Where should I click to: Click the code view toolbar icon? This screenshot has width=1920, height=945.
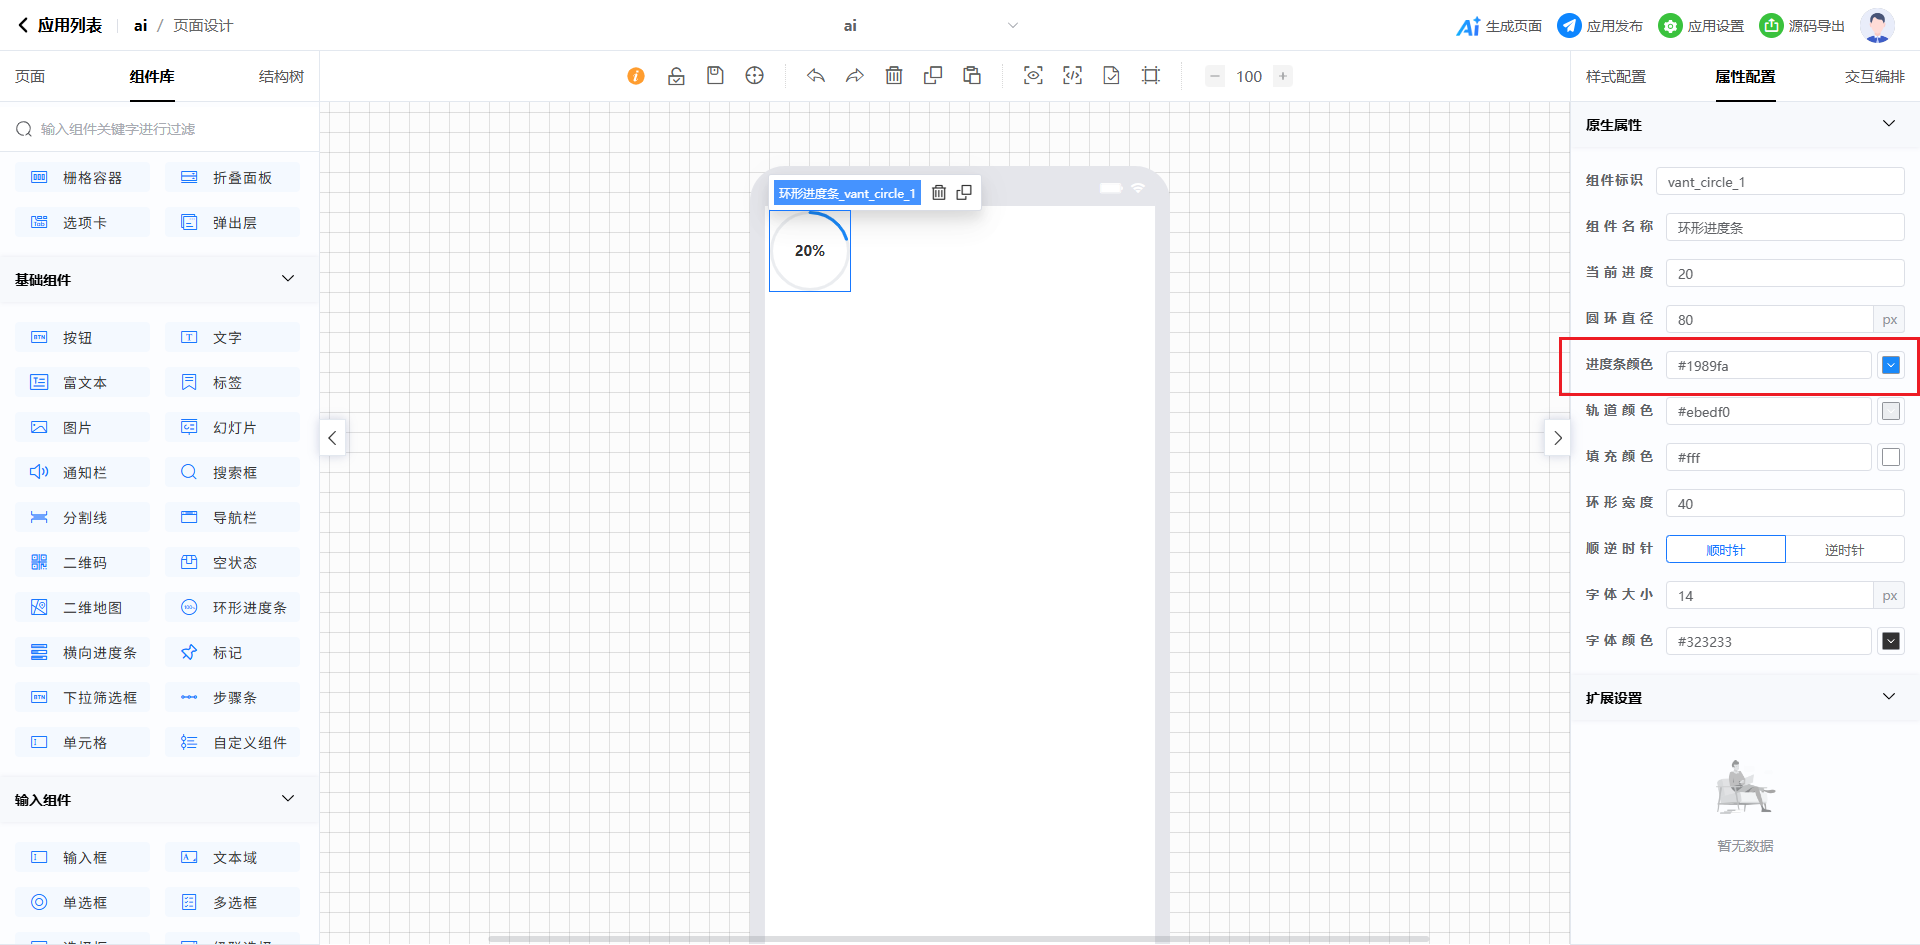click(x=1072, y=76)
